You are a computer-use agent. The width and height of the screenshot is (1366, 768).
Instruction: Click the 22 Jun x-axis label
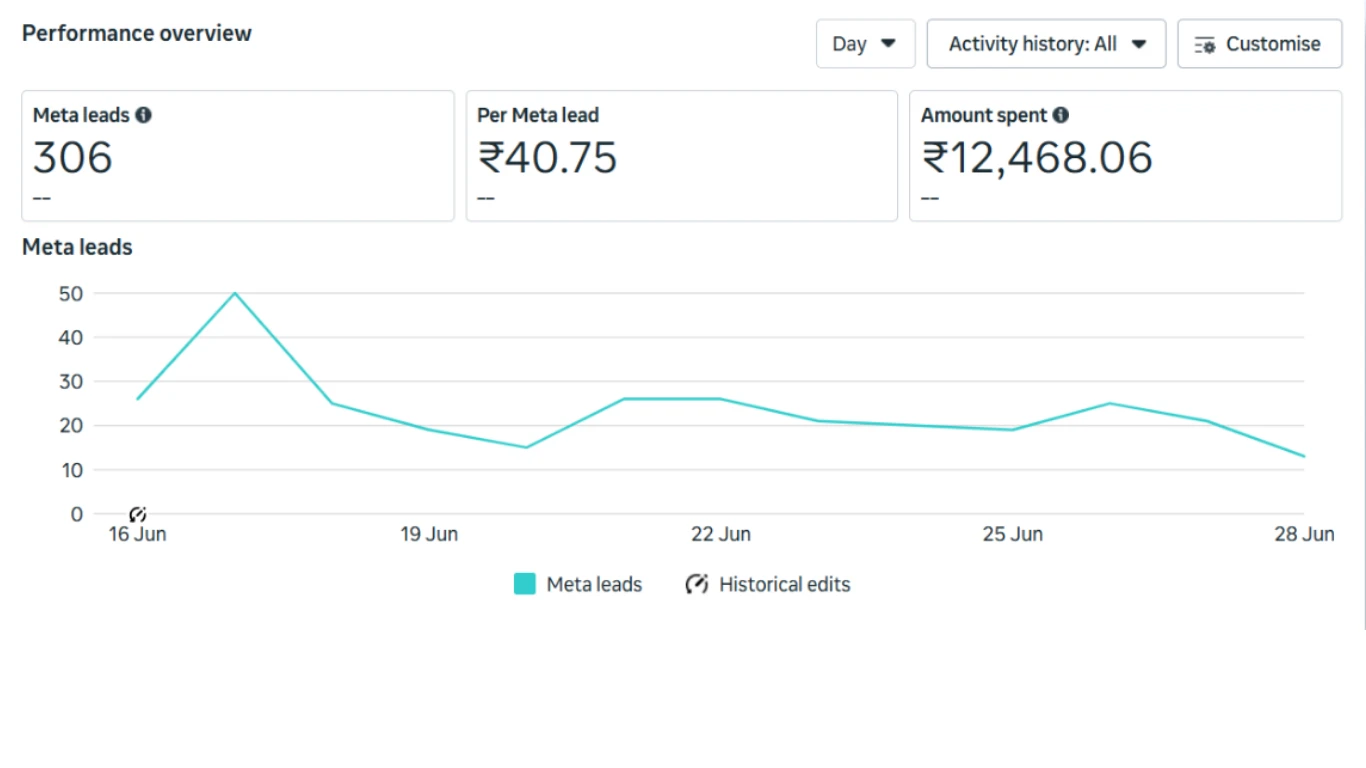tap(721, 534)
